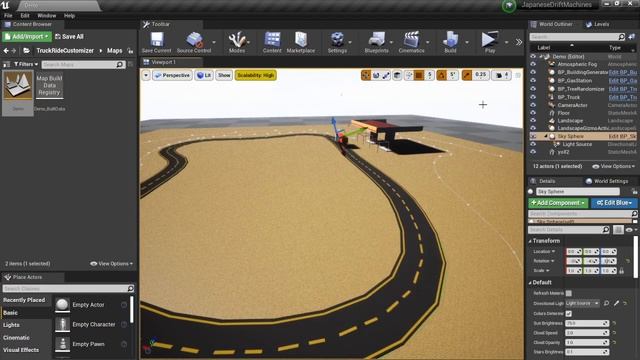The width and height of the screenshot is (640, 360).
Task: Open World Outliner View Options
Action: (613, 166)
